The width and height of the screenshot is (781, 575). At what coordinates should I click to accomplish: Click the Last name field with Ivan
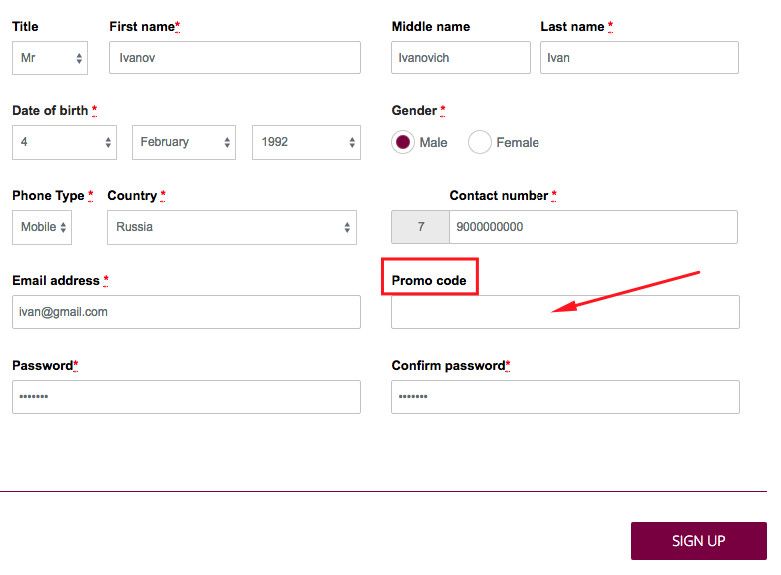pos(639,58)
